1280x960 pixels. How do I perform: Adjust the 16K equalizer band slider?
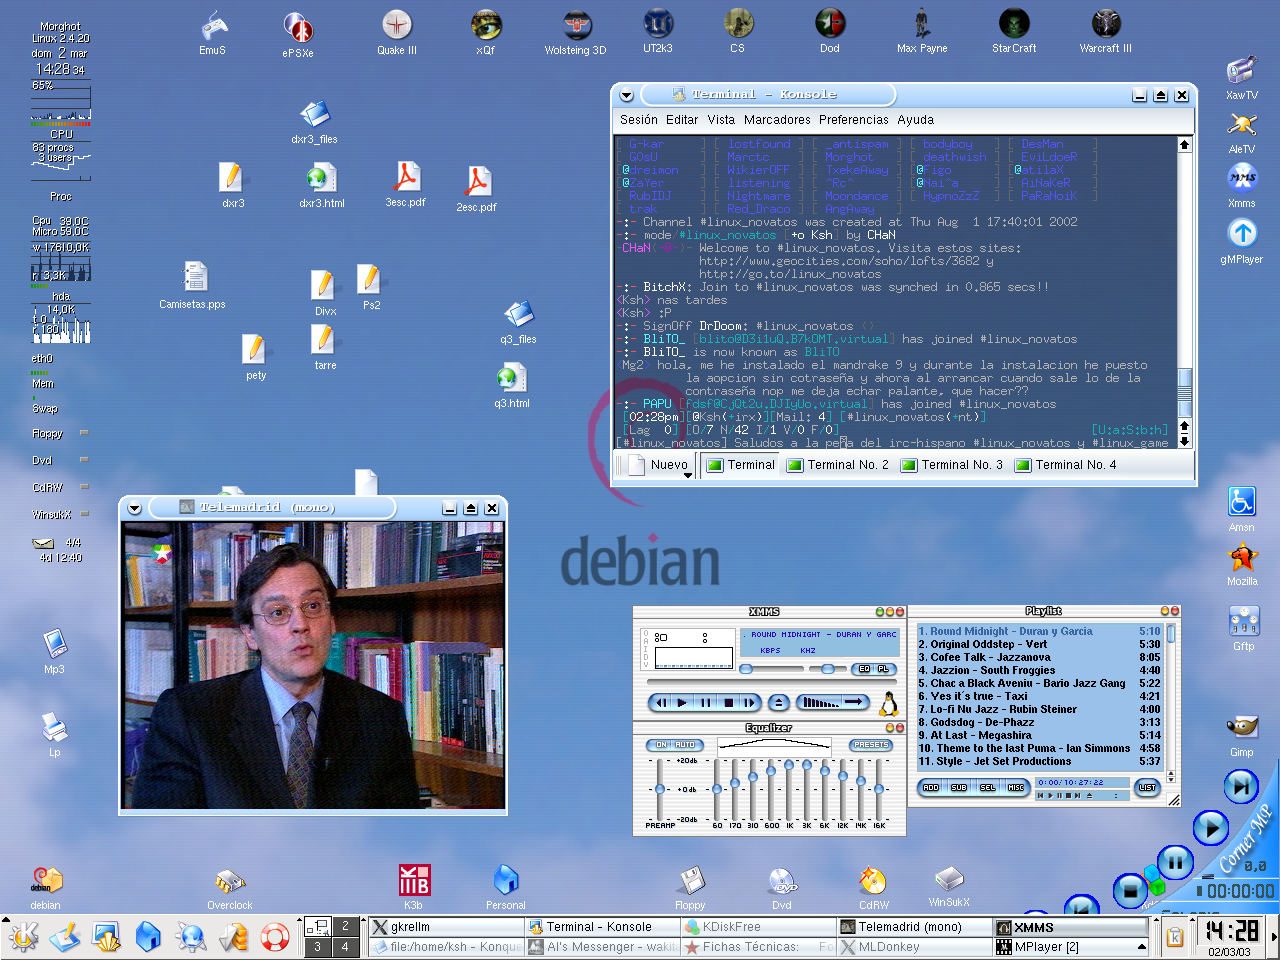click(879, 790)
